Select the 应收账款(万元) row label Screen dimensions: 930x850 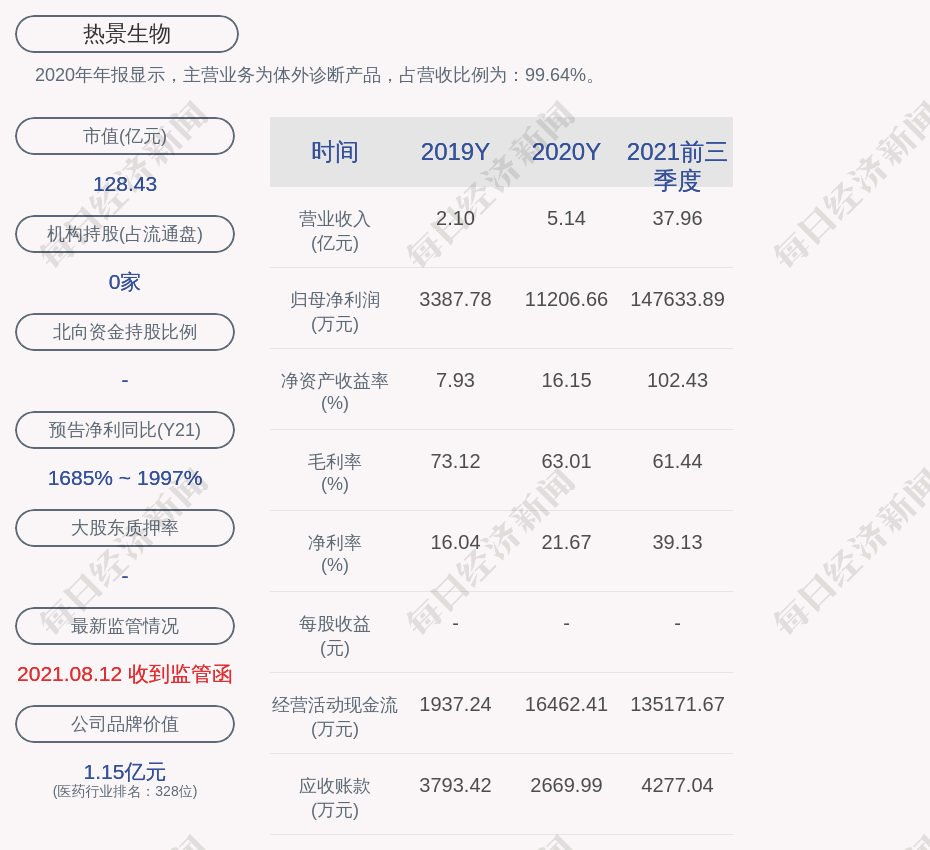coord(335,798)
